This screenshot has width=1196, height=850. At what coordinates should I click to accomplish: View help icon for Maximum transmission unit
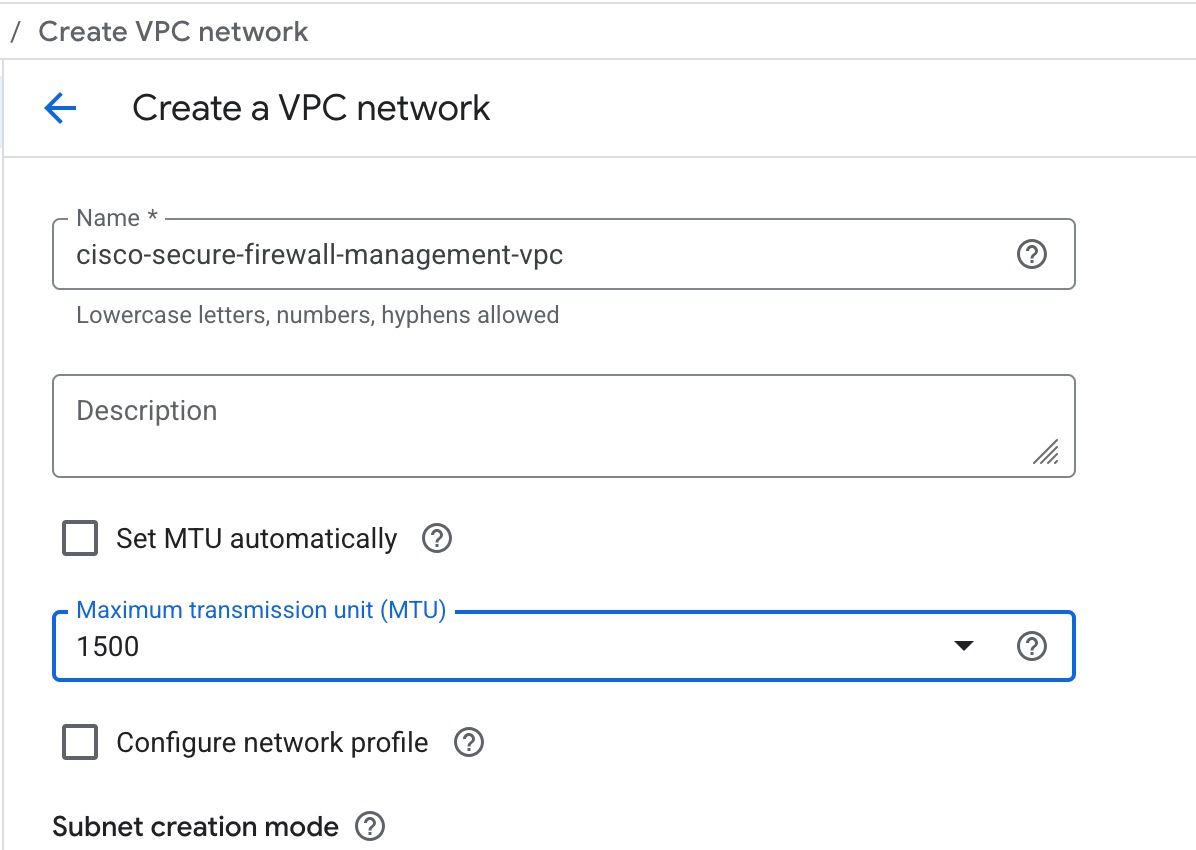pyautogui.click(x=1031, y=647)
